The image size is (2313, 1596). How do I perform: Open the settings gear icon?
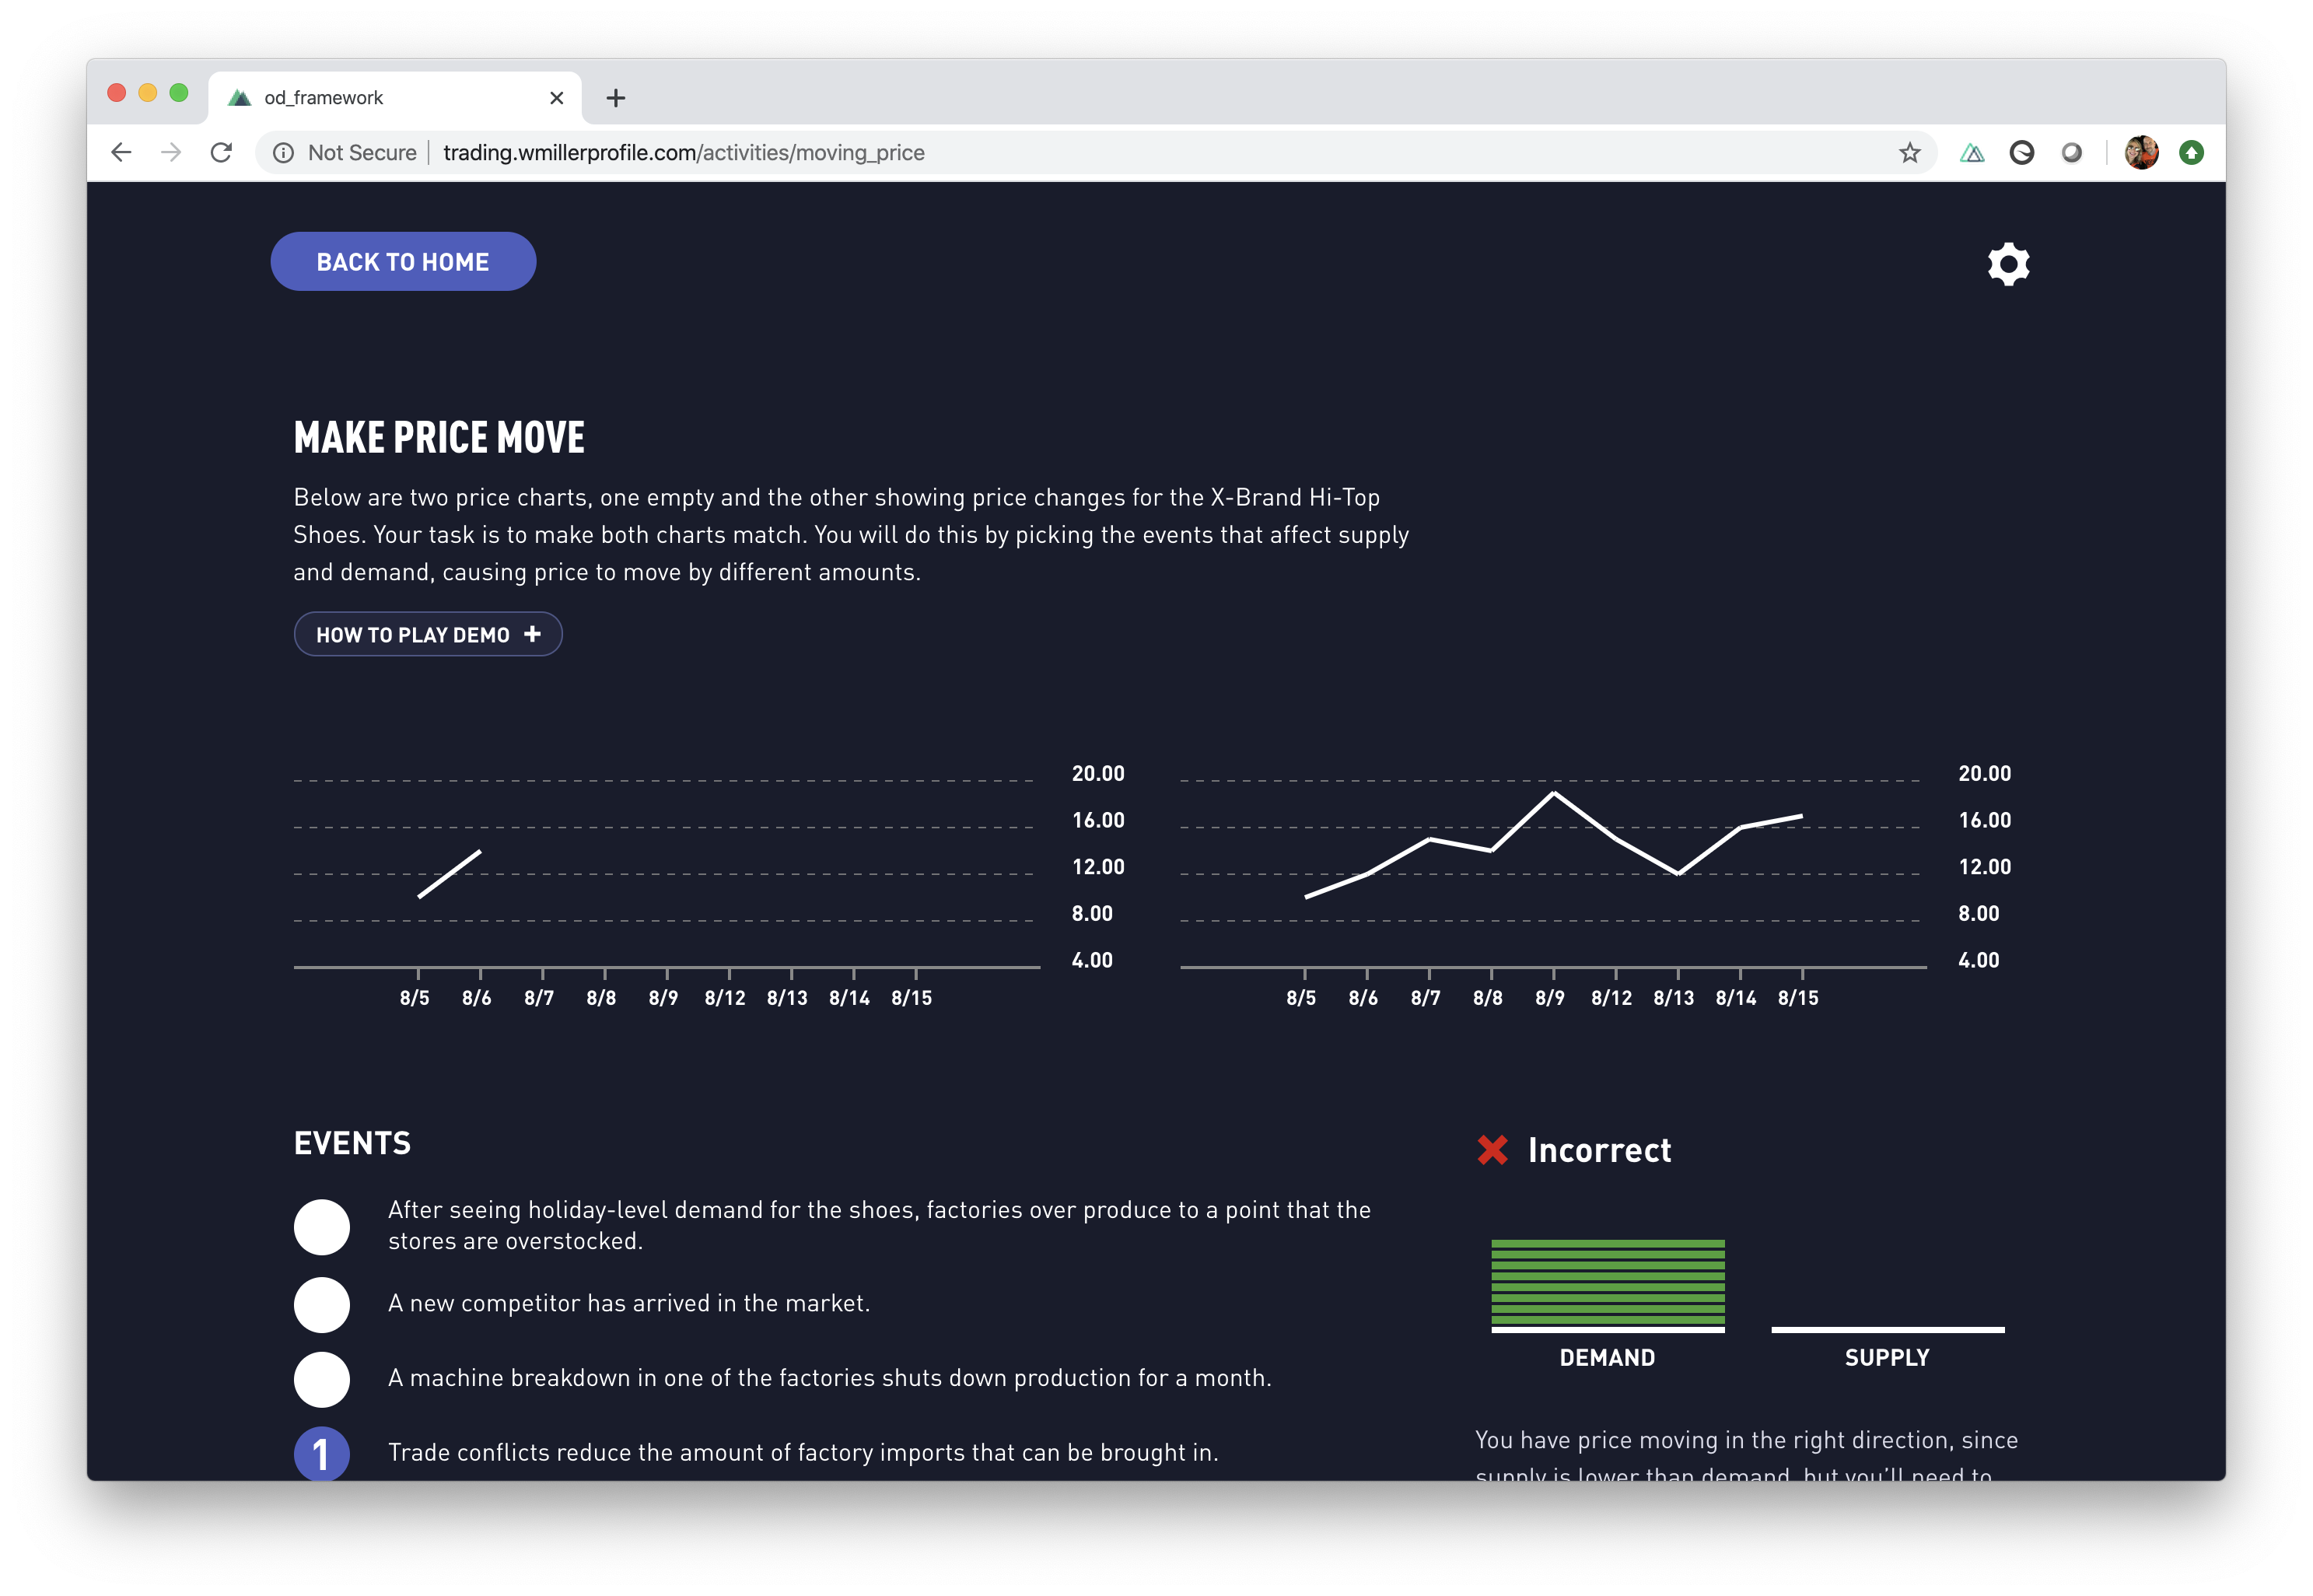2007,264
